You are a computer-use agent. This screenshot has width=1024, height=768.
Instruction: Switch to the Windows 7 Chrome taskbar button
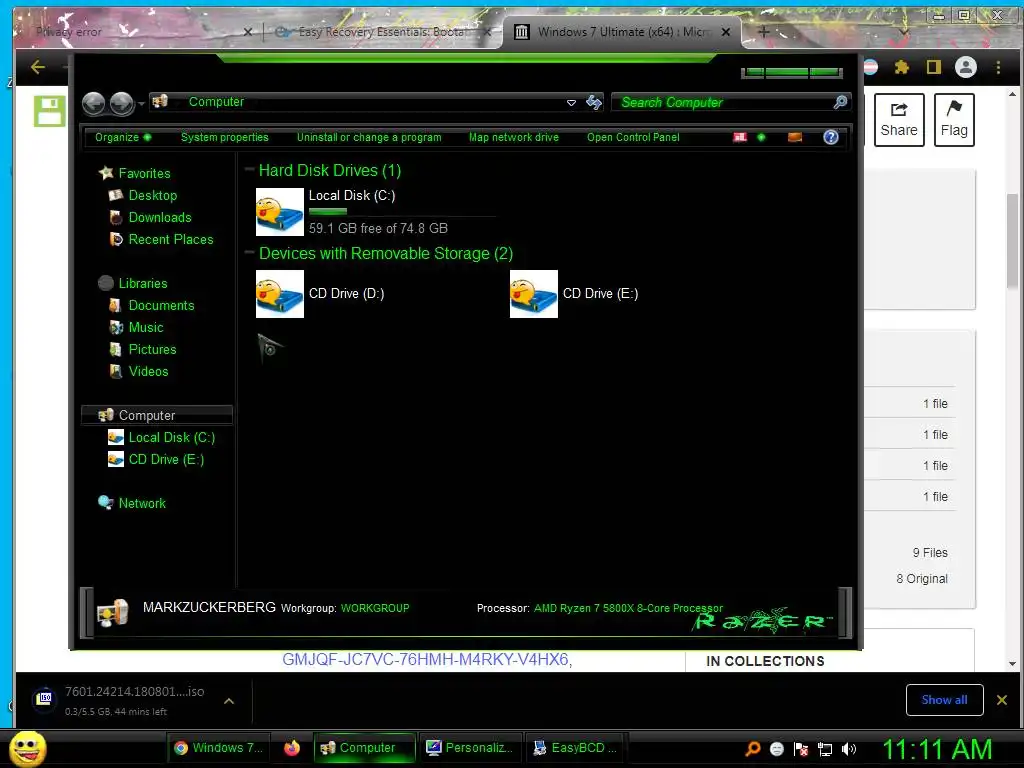pyautogui.click(x=219, y=748)
